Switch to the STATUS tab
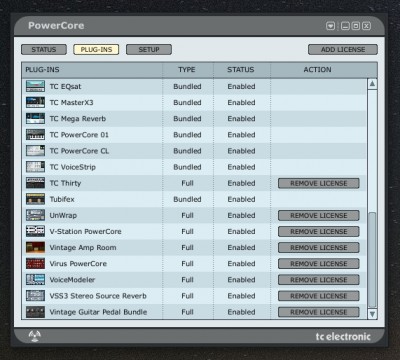 tap(44, 50)
